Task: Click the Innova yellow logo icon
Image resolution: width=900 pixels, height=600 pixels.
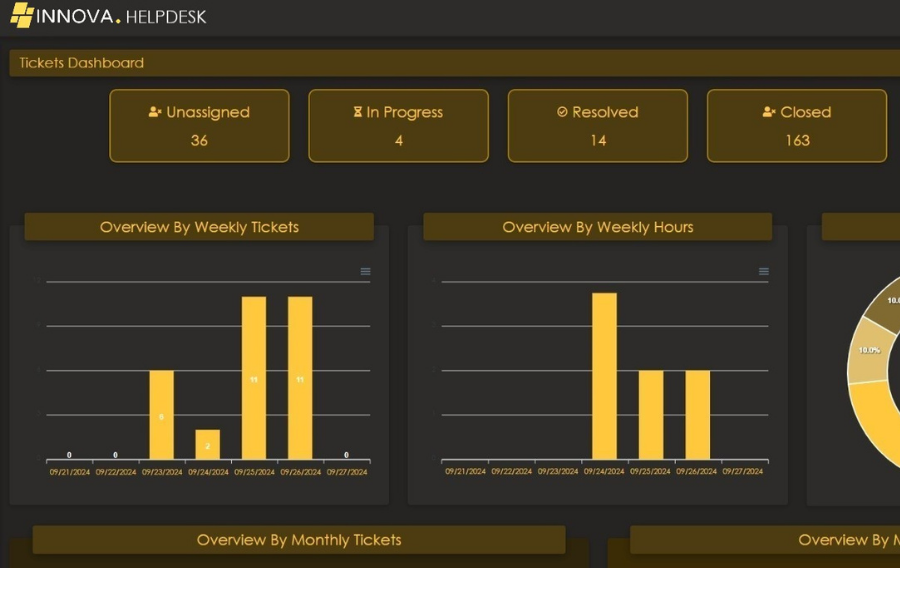Action: 22,15
